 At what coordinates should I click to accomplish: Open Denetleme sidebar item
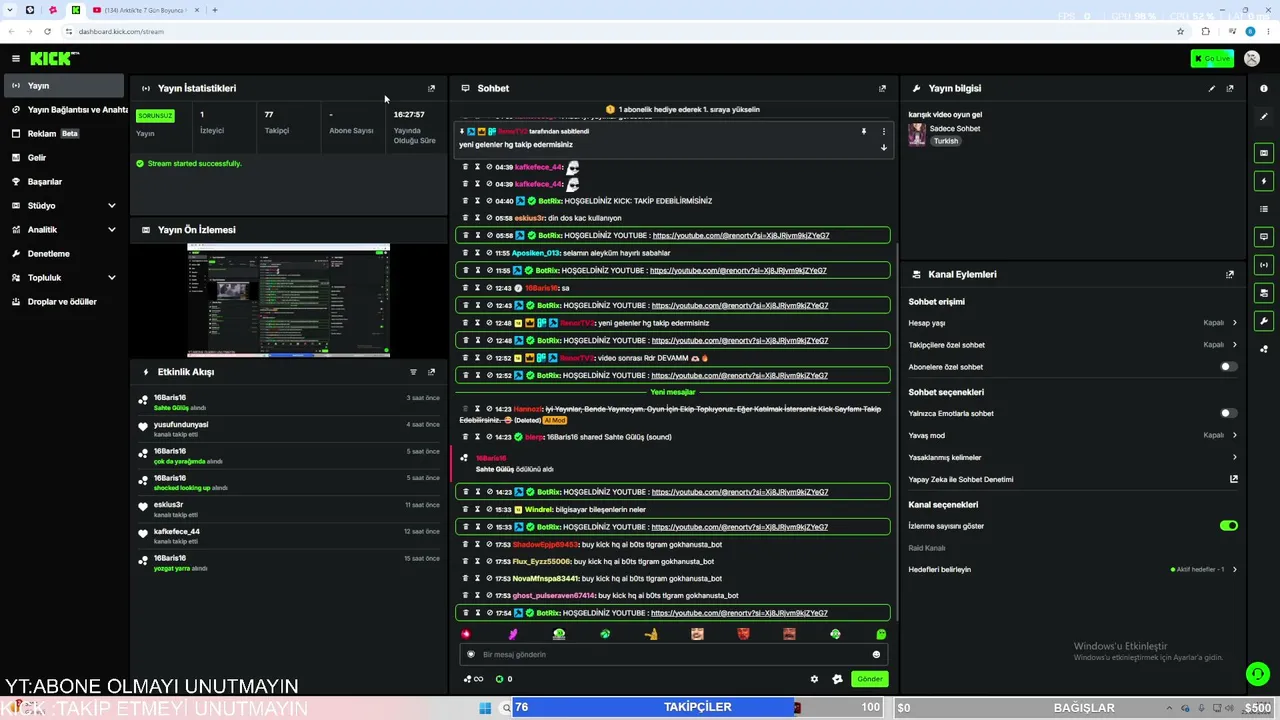coord(64,254)
